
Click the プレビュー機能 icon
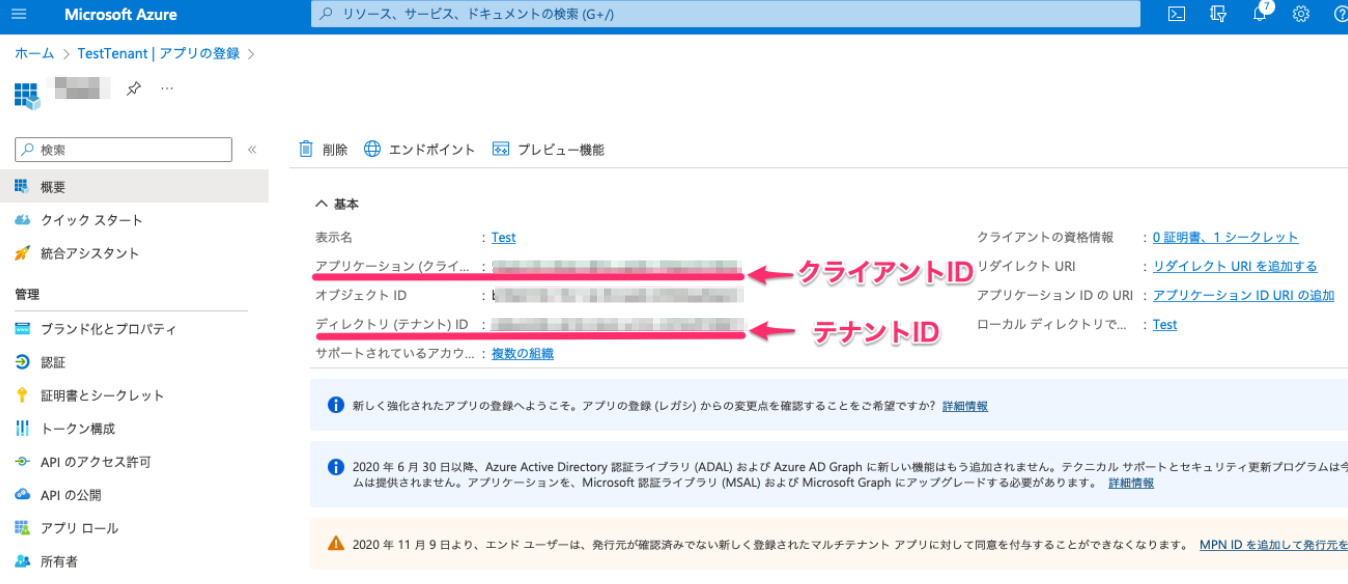(x=501, y=149)
